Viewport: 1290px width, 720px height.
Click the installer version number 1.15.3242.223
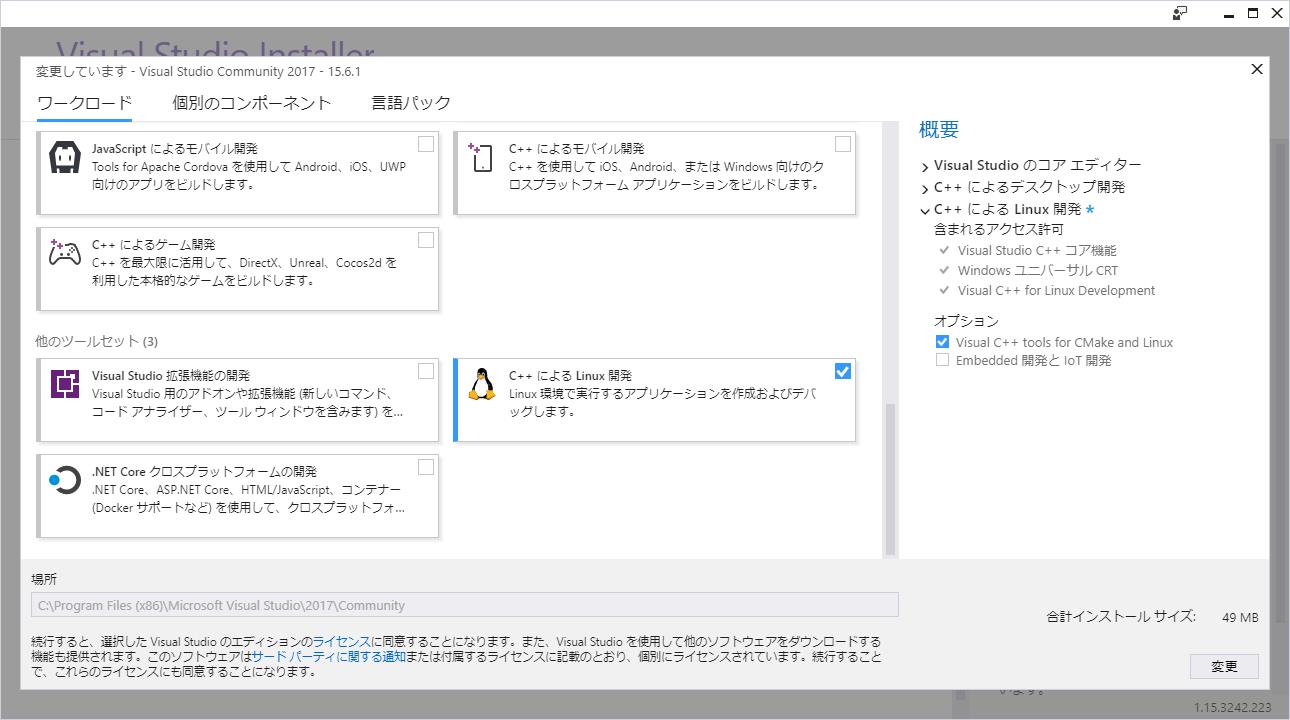click(x=1232, y=707)
